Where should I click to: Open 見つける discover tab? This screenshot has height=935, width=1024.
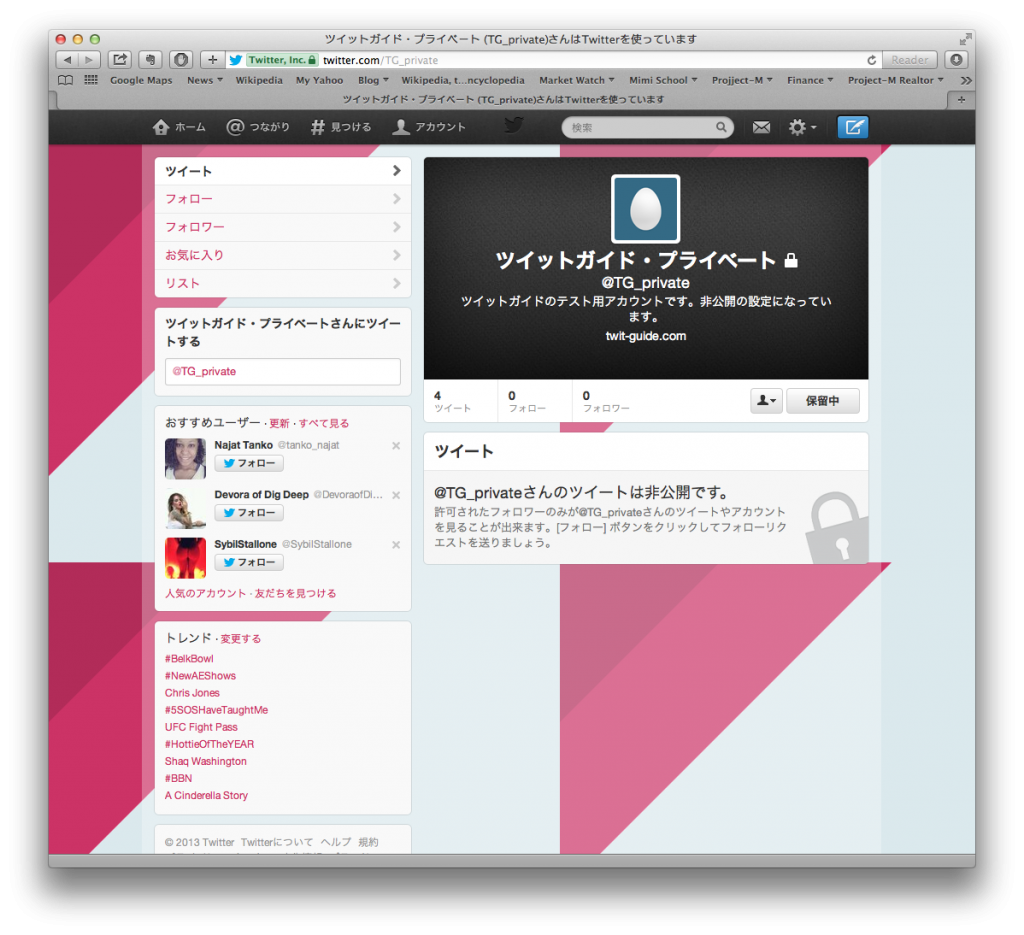pos(341,127)
